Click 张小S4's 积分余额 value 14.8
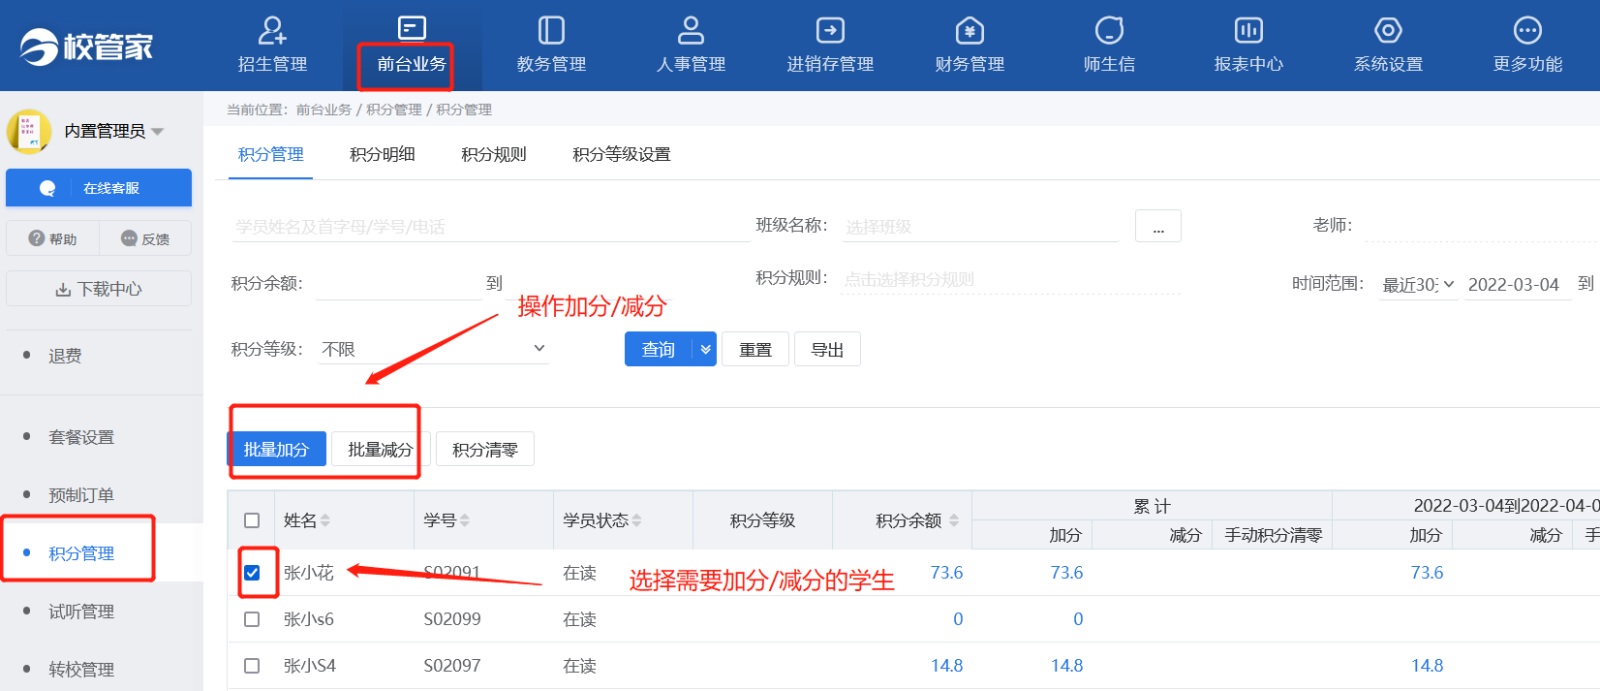 click(946, 666)
